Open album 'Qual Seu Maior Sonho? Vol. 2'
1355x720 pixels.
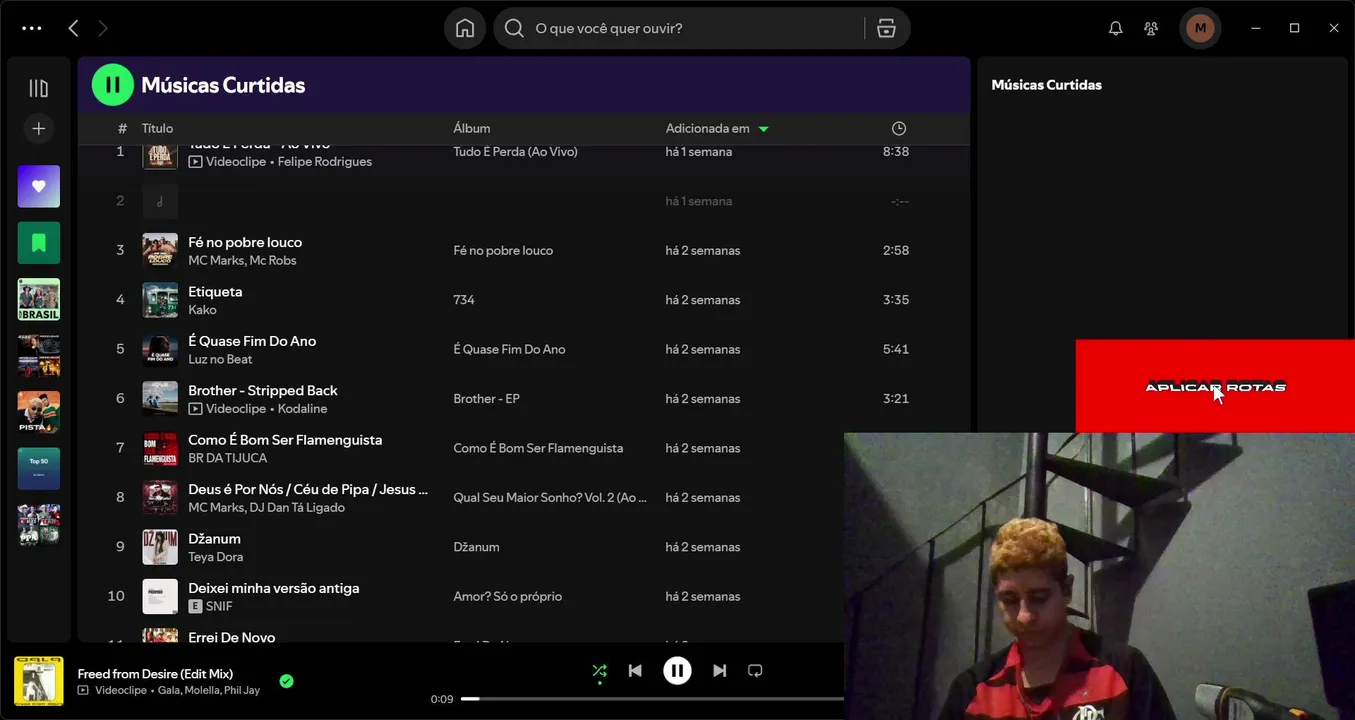click(550, 497)
